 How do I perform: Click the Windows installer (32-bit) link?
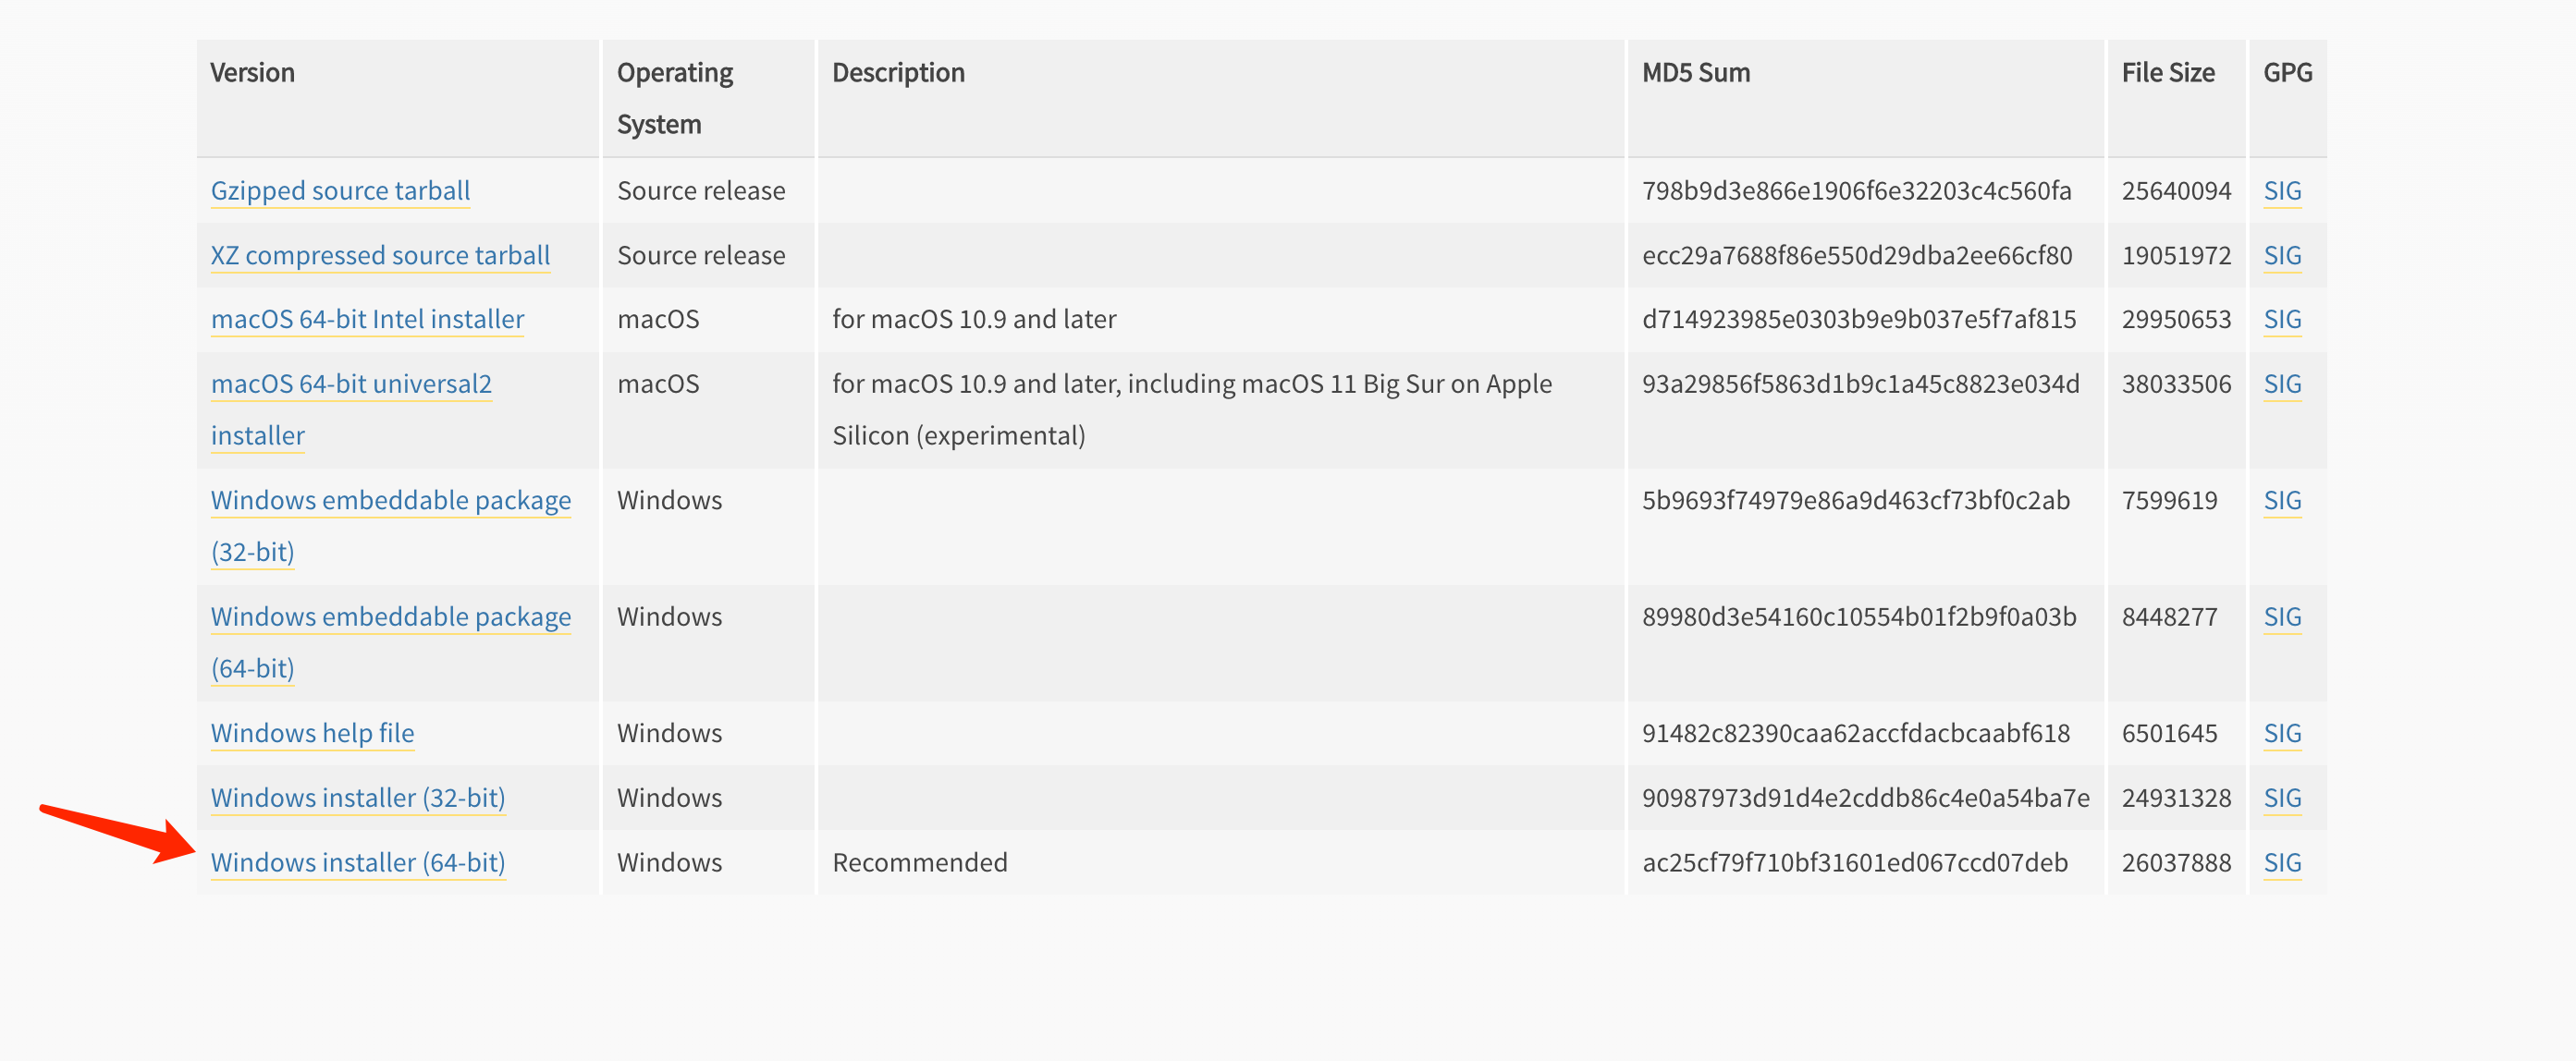[x=357, y=798]
